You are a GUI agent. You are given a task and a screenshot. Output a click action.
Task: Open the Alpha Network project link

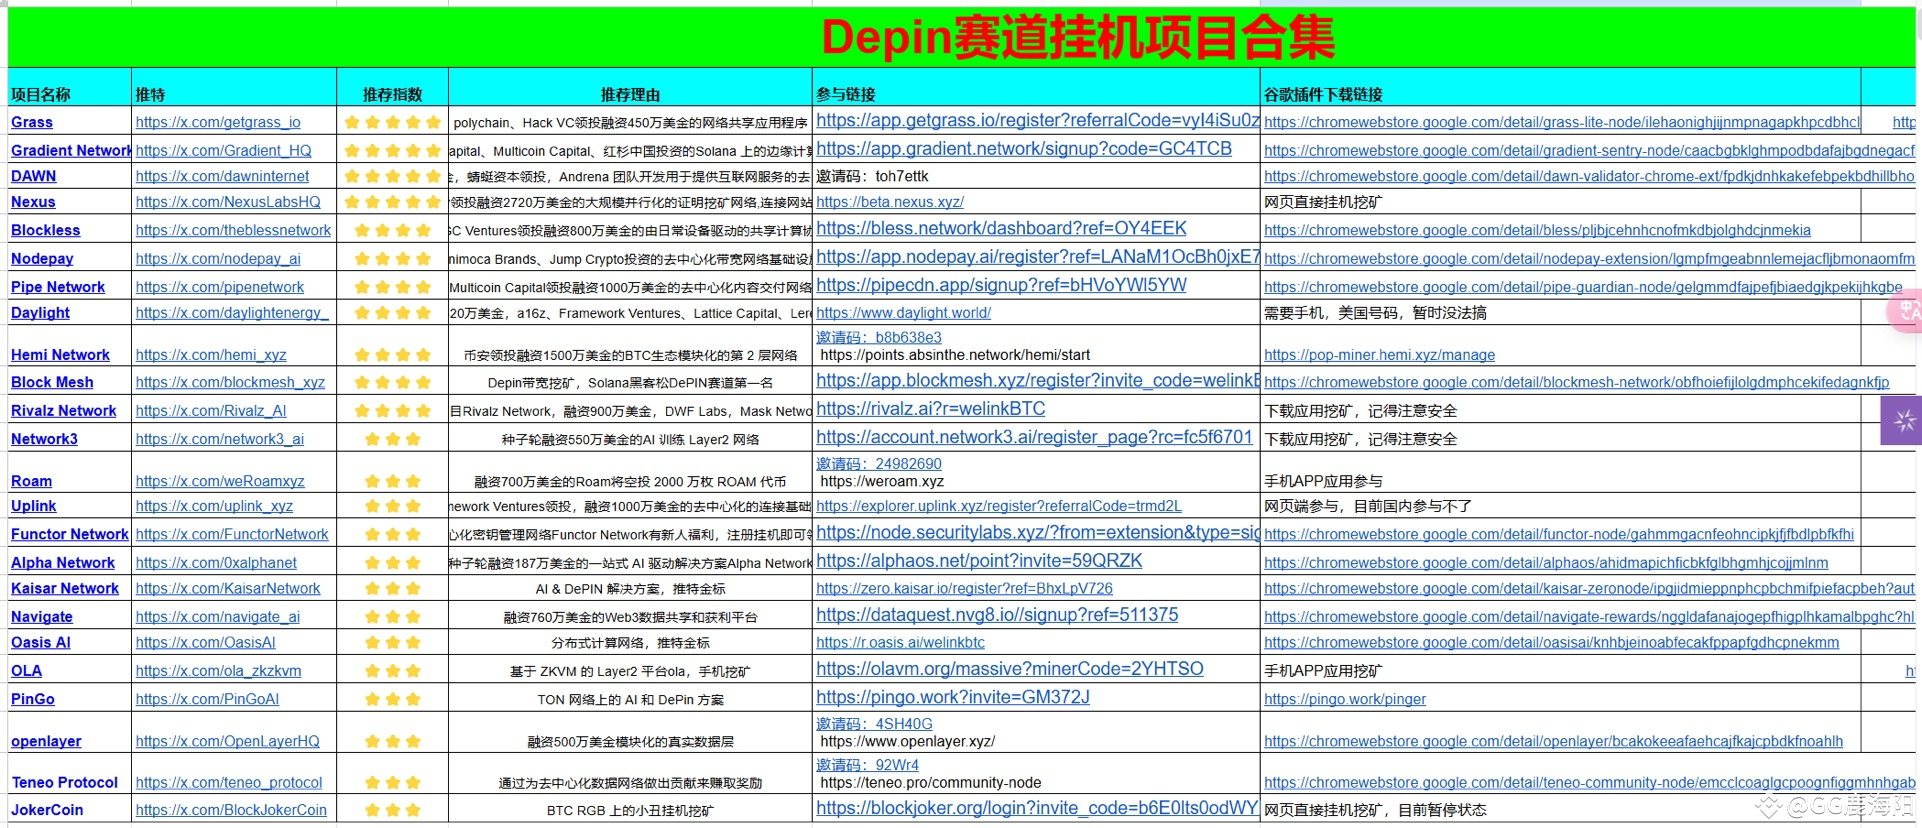[63, 563]
